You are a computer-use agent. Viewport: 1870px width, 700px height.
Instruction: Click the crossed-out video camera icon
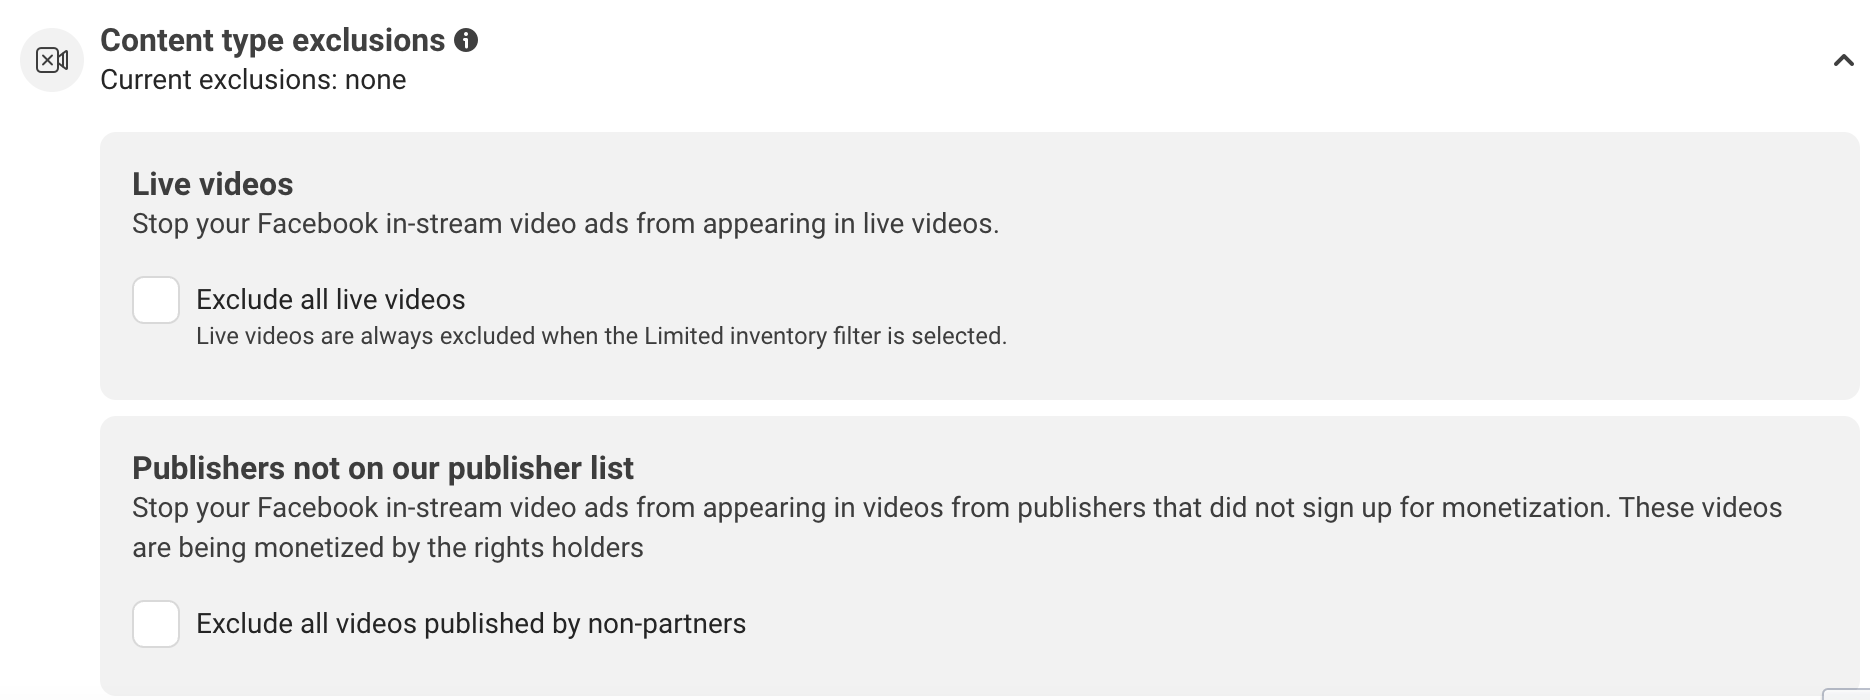click(x=52, y=60)
